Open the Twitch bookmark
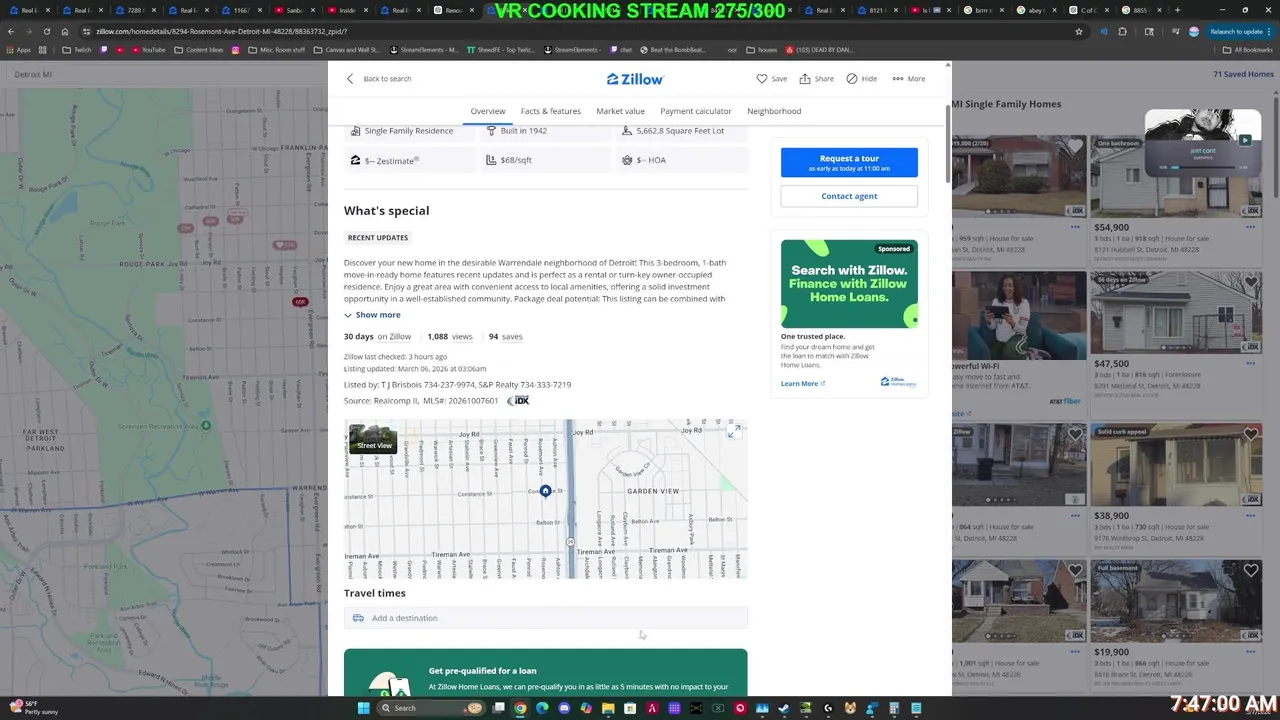This screenshot has width=1280, height=720. tap(76, 49)
